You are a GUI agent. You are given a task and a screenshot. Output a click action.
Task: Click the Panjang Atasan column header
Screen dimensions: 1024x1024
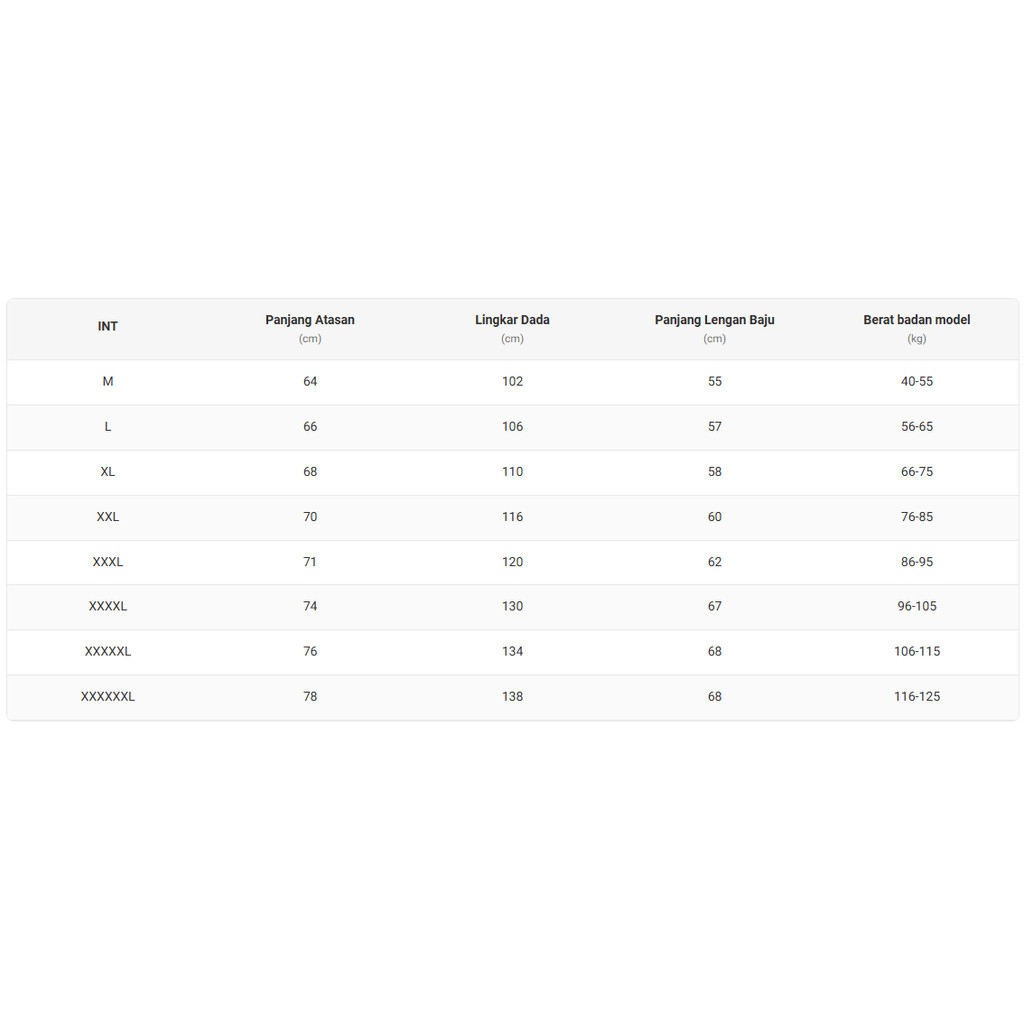tap(310, 320)
